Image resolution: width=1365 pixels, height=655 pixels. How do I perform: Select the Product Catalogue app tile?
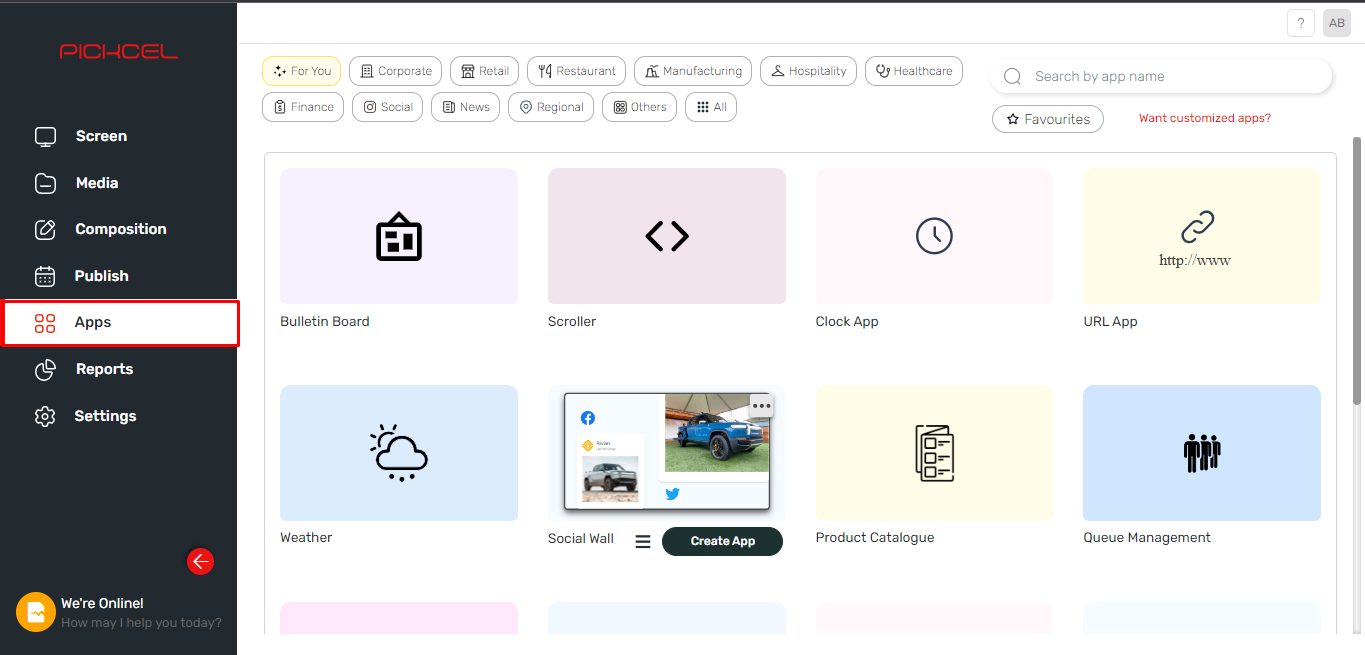point(934,453)
